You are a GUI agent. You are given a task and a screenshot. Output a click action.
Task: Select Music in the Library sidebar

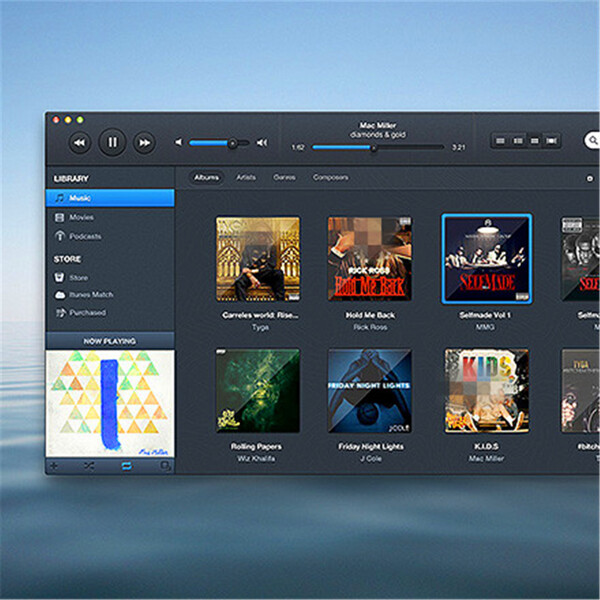point(110,198)
